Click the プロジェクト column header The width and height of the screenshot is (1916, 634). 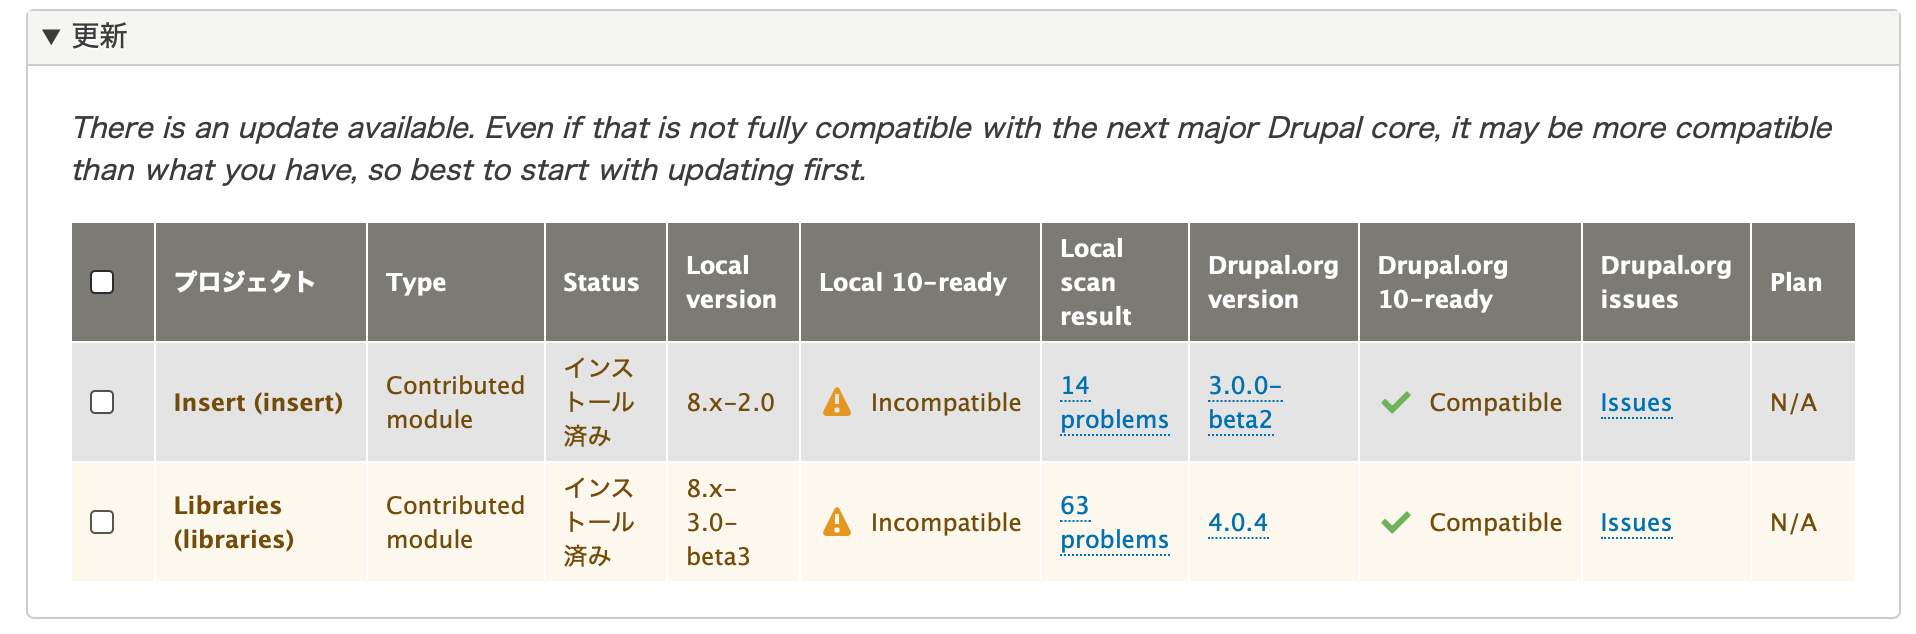click(244, 282)
